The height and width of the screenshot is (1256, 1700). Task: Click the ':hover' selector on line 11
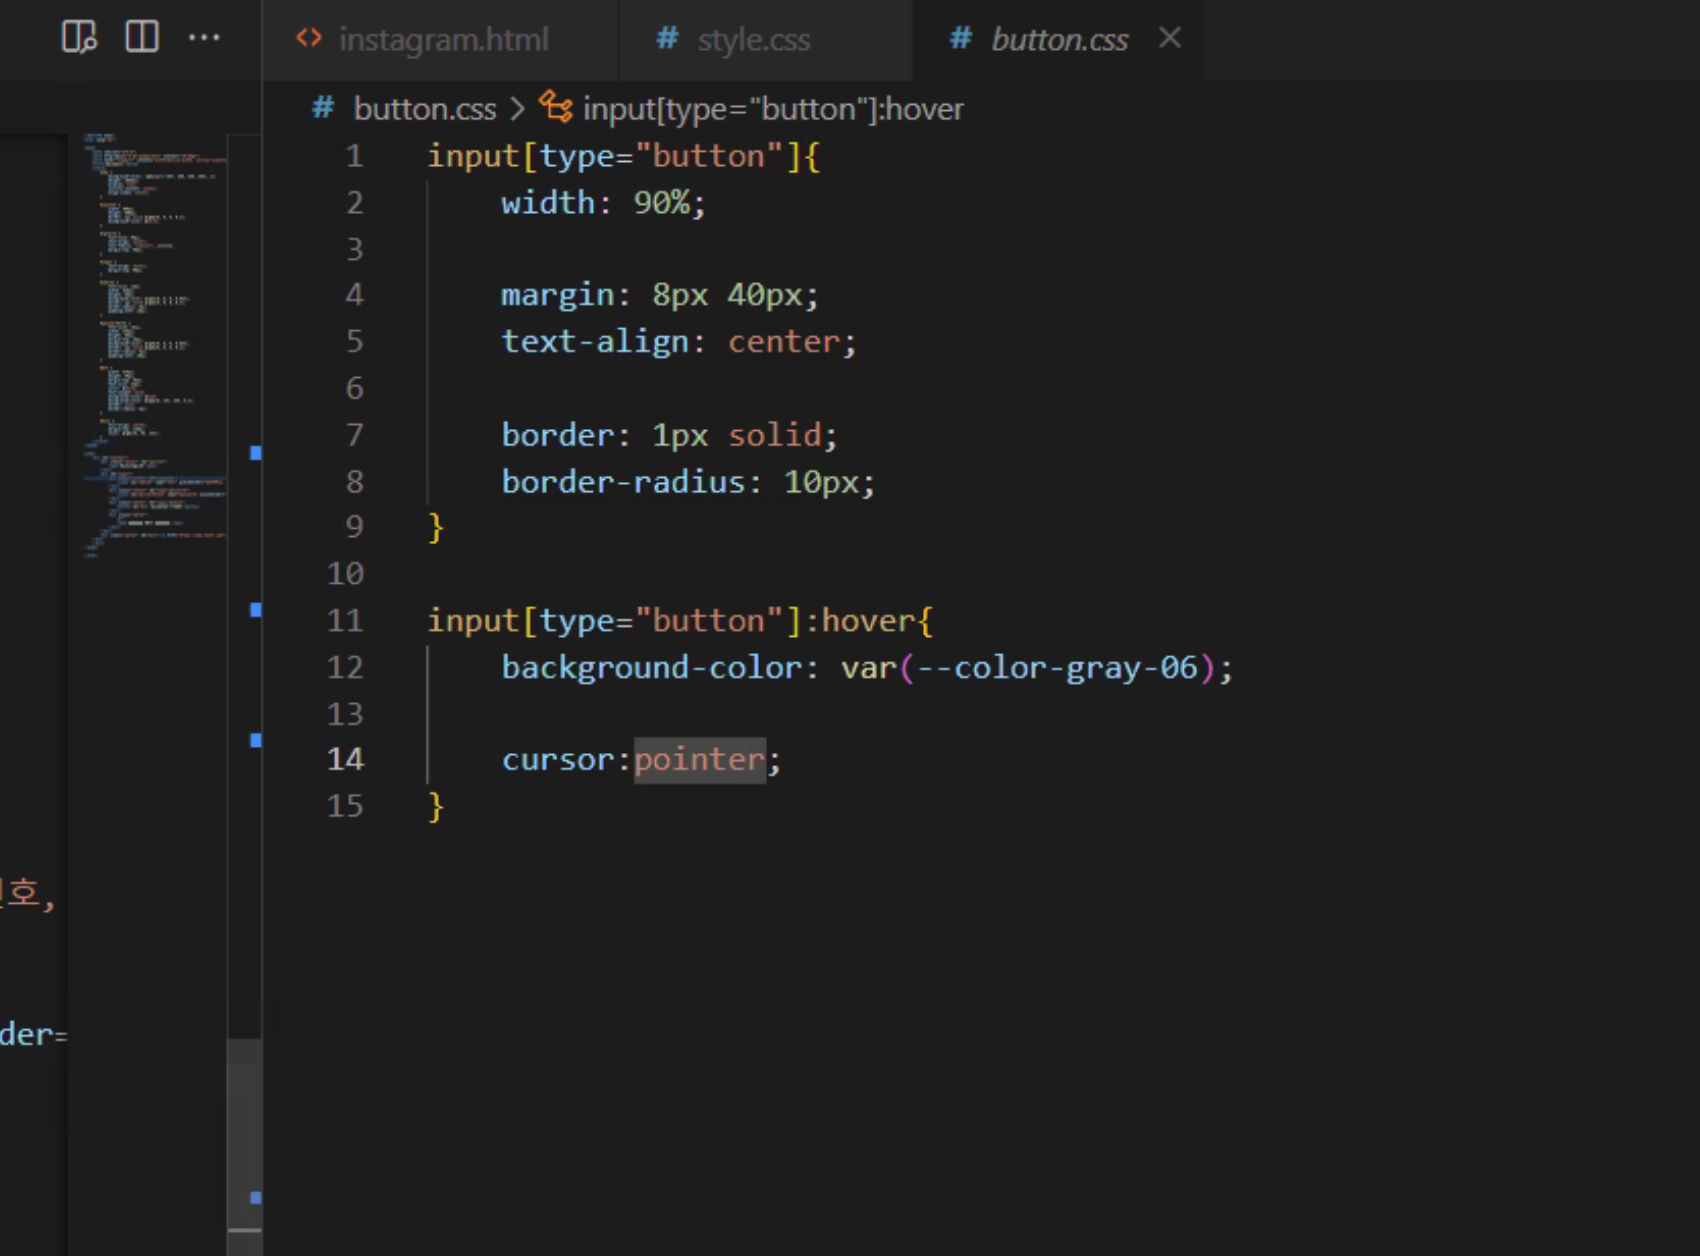point(860,621)
